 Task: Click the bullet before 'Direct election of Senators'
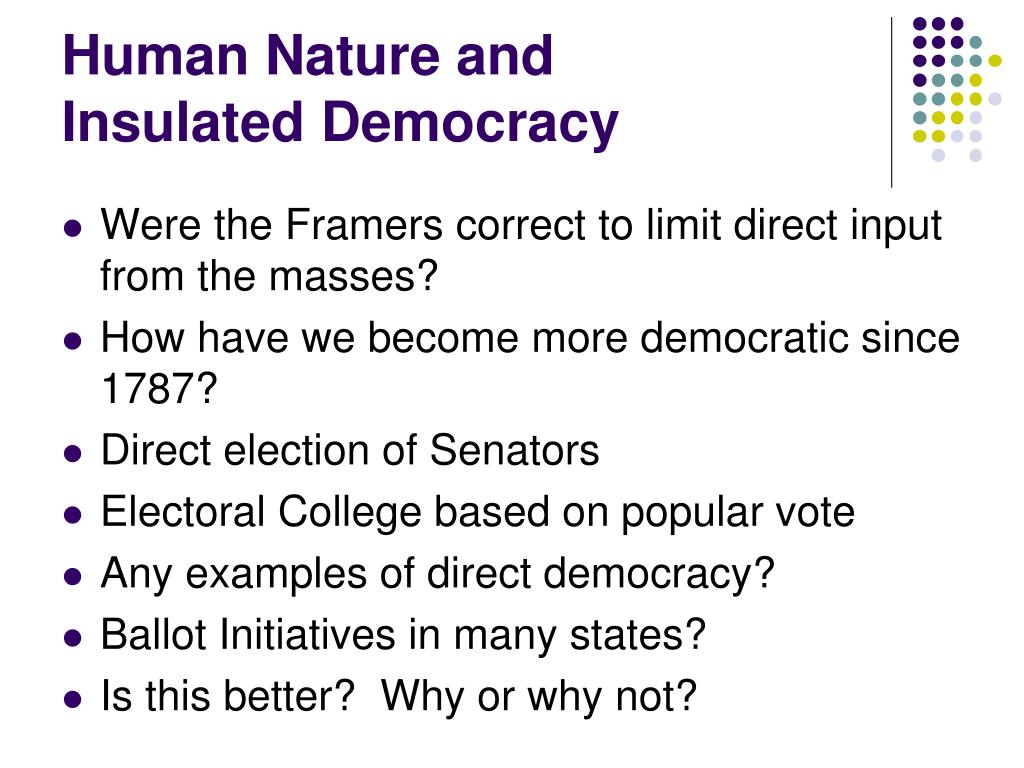coord(73,453)
